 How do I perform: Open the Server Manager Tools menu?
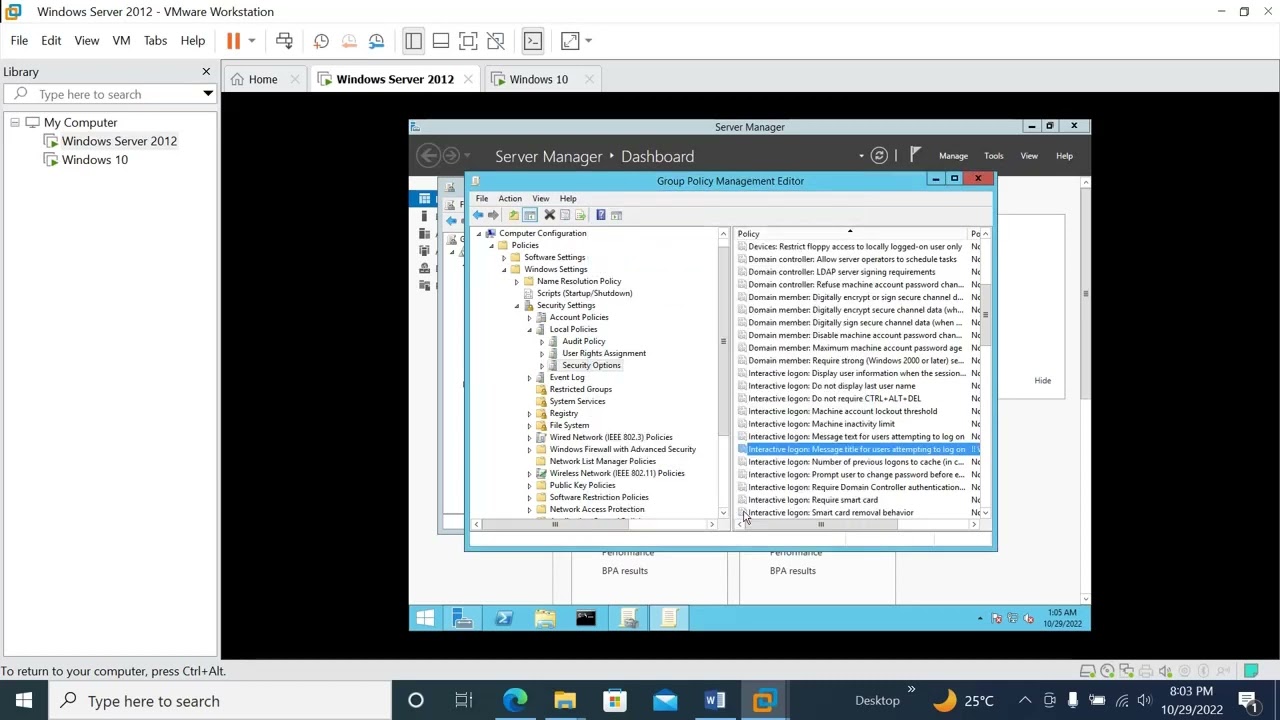[993, 156]
